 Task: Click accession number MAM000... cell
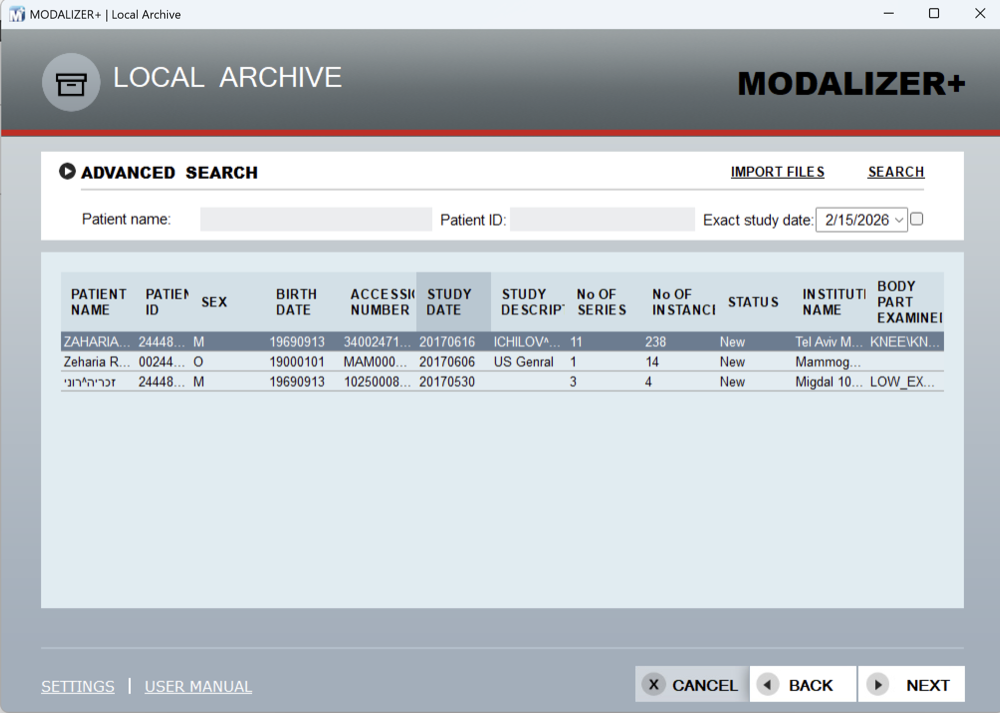376,362
